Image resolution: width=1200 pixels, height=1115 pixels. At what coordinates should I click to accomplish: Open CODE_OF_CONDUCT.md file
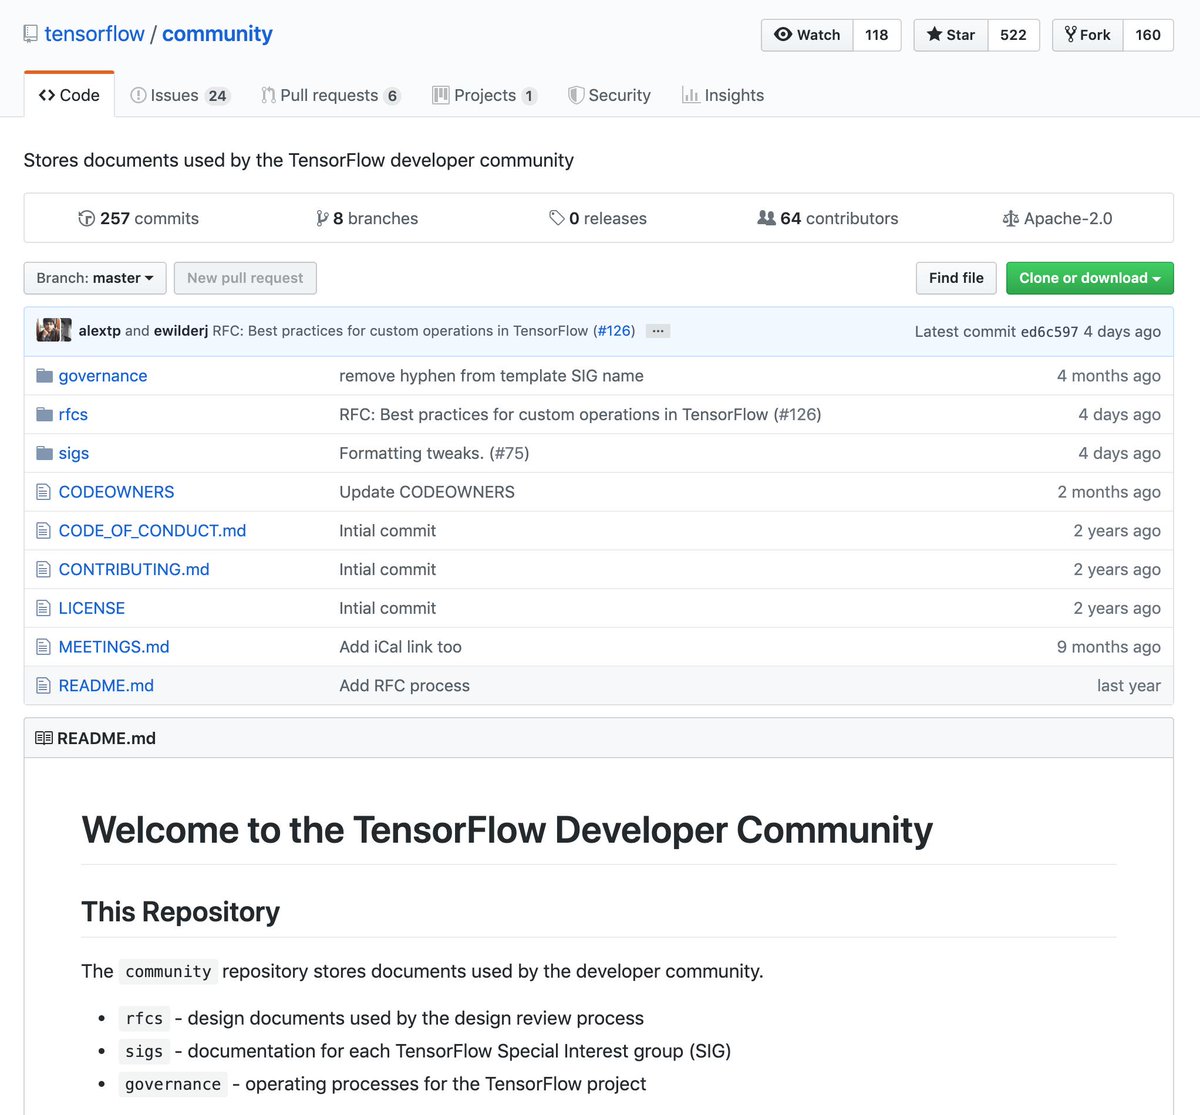152,531
